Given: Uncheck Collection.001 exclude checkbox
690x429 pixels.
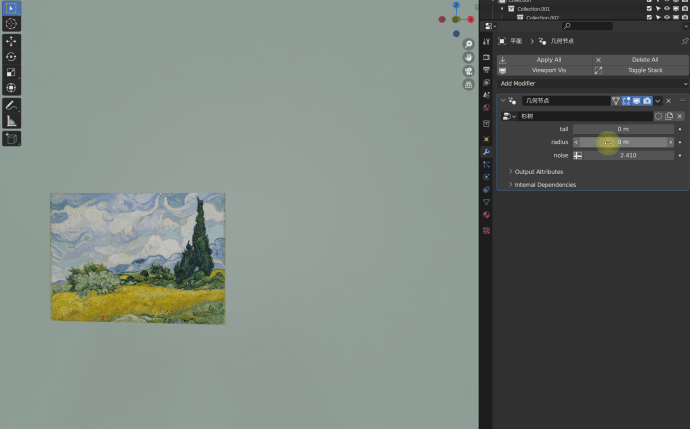Looking at the screenshot, I should tap(650, 9).
